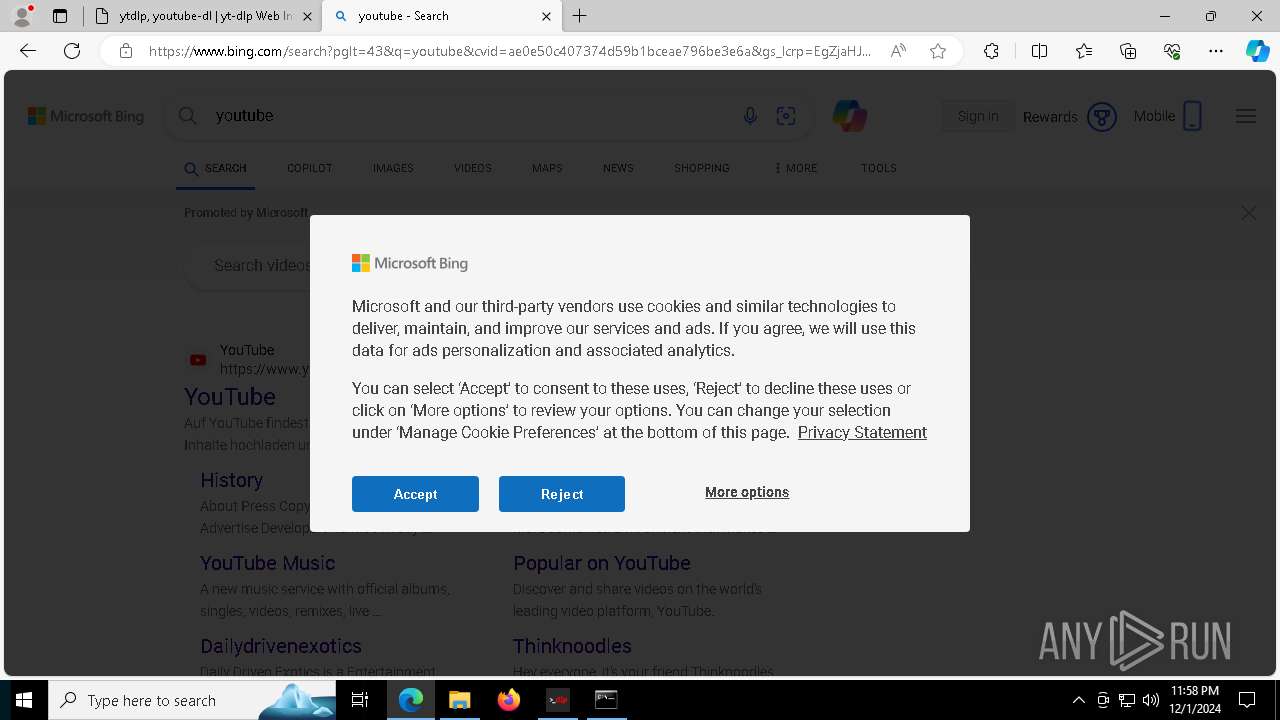Open the browser profile icon
1280x720 pixels.
click(x=22, y=16)
